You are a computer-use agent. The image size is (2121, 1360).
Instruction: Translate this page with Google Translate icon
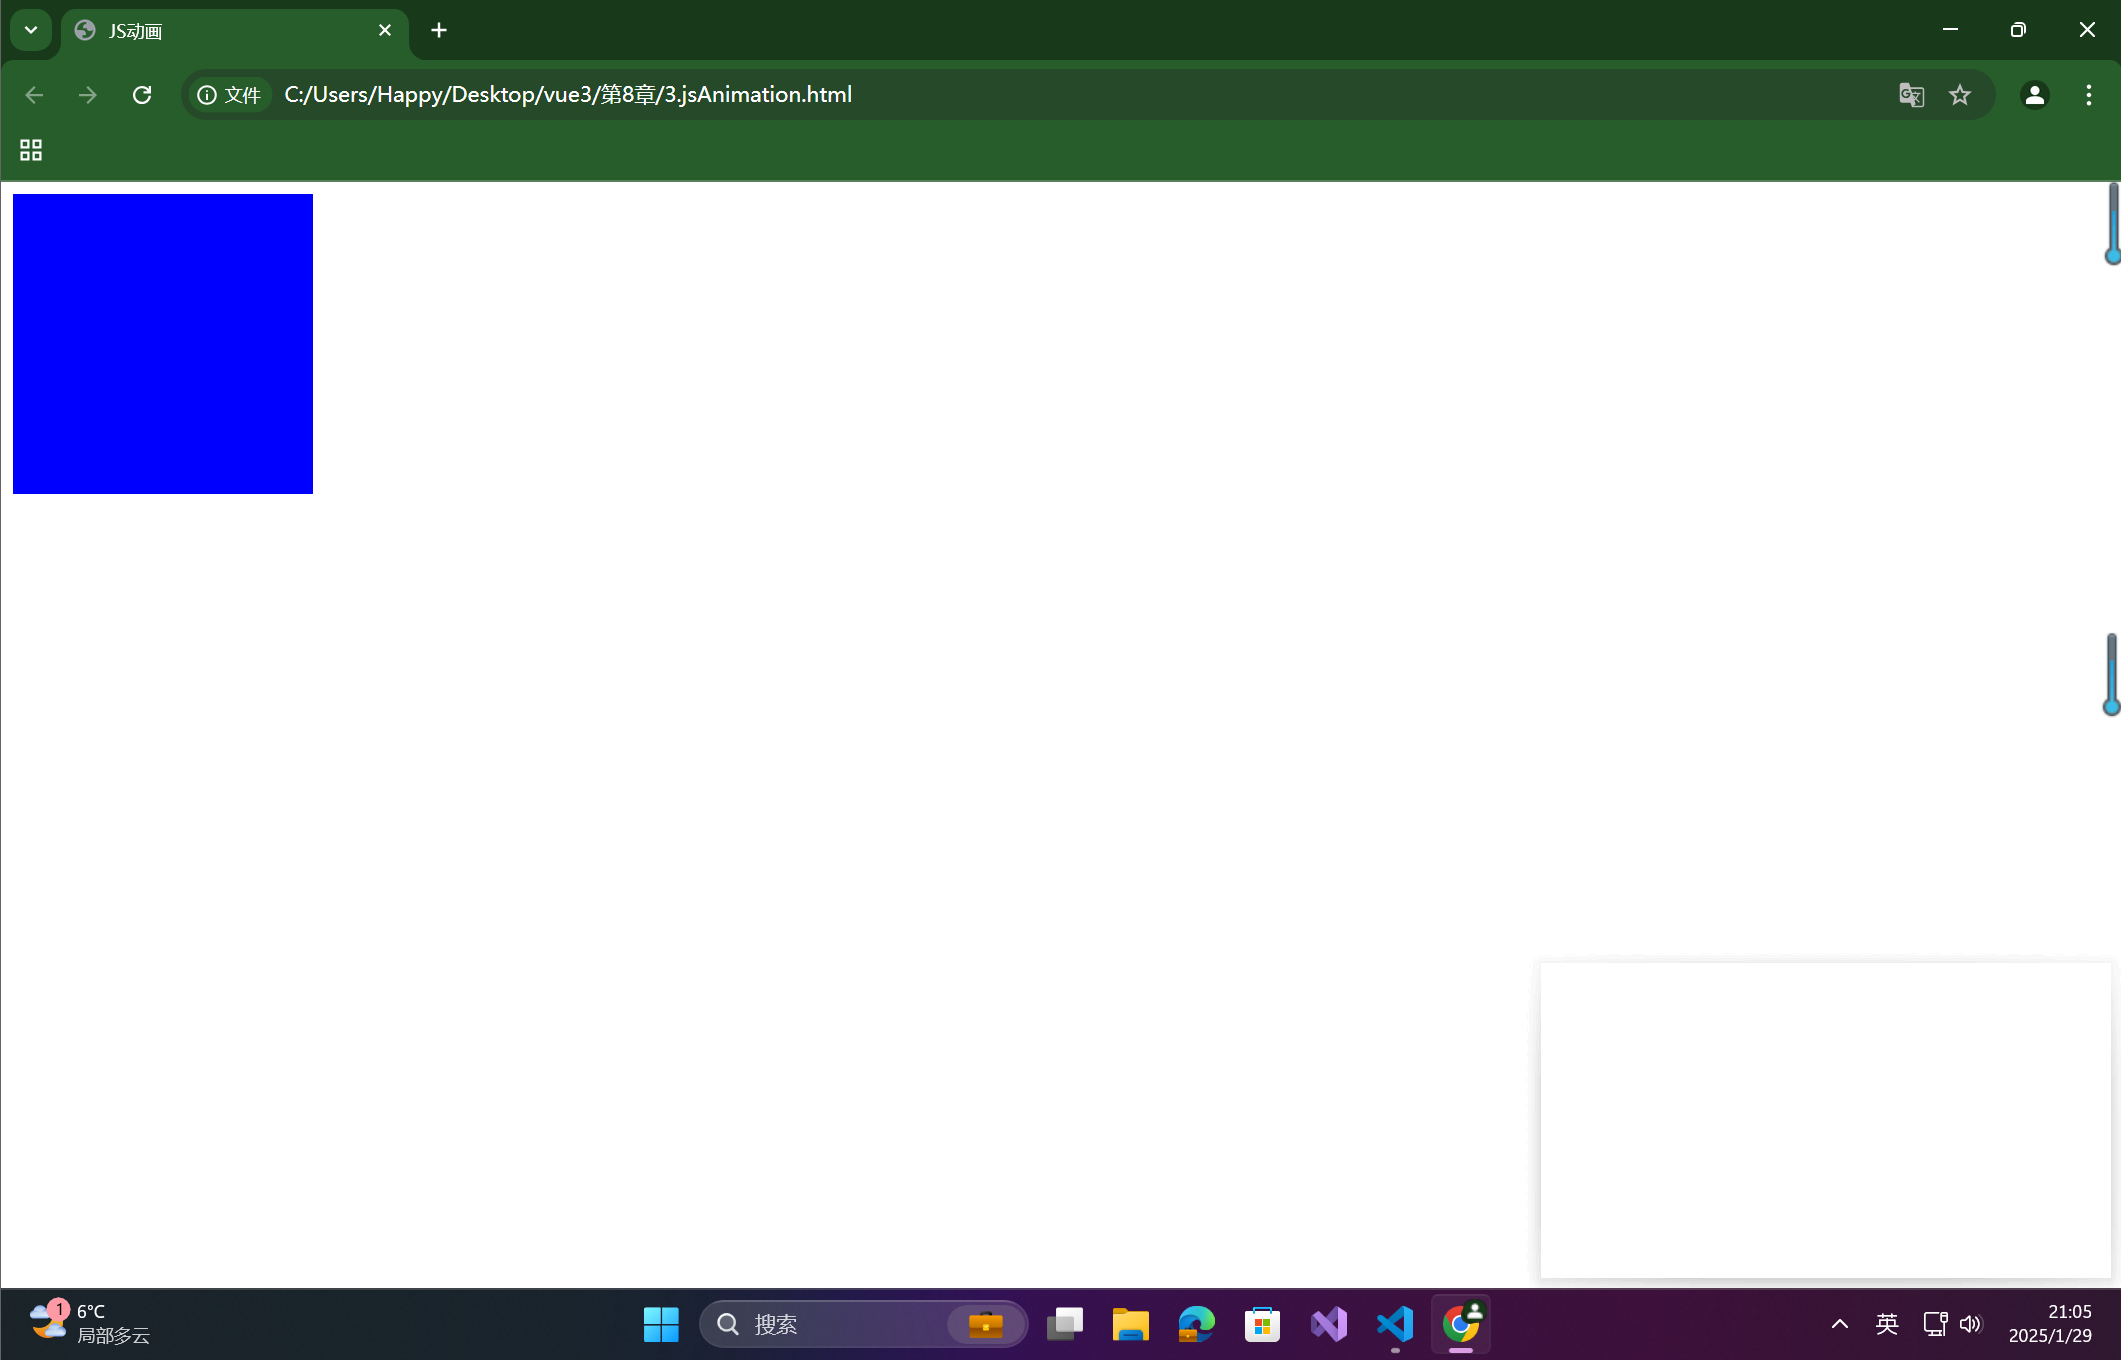tap(1911, 94)
